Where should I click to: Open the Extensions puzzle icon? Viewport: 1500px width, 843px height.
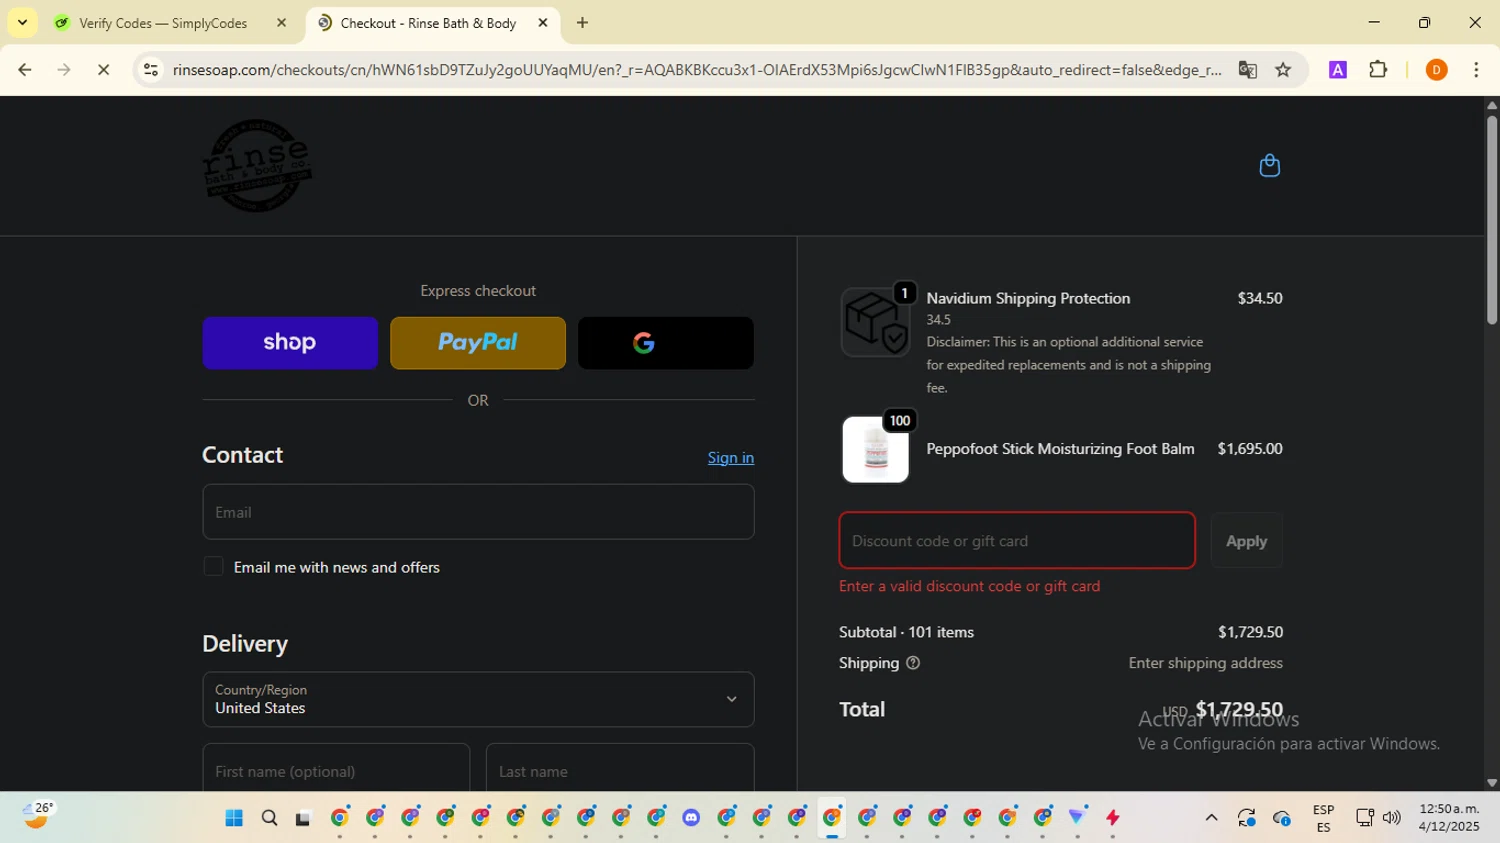(x=1378, y=70)
